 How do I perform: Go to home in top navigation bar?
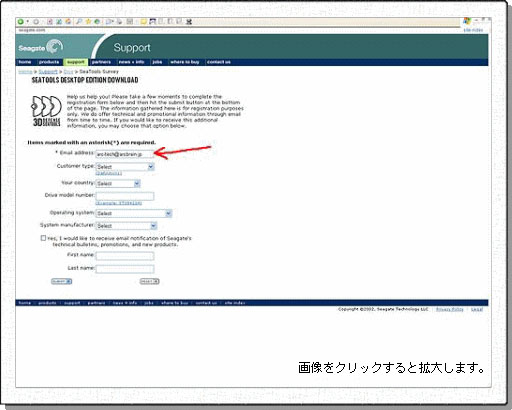[25, 62]
